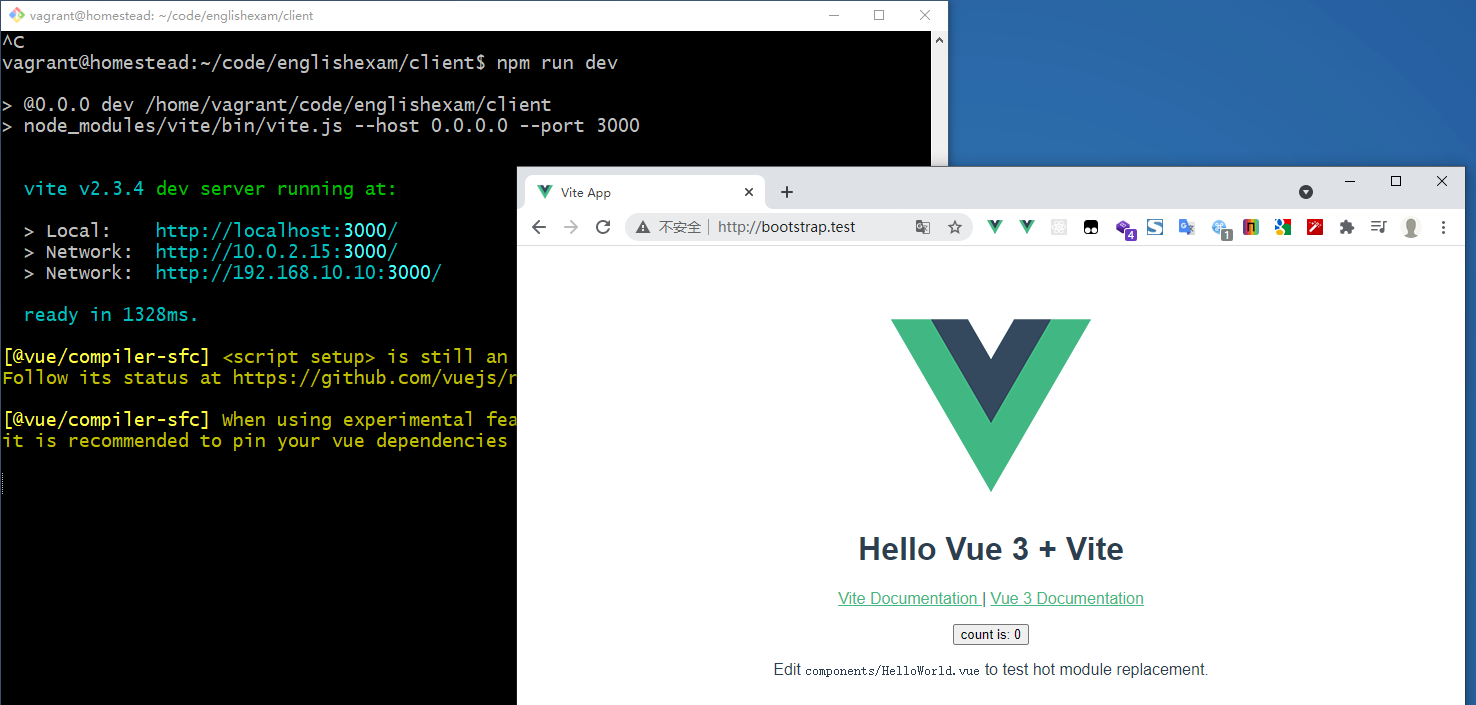Viewport: 1476px width, 705px height.
Task: Click the blue S extension icon
Action: (1155, 227)
